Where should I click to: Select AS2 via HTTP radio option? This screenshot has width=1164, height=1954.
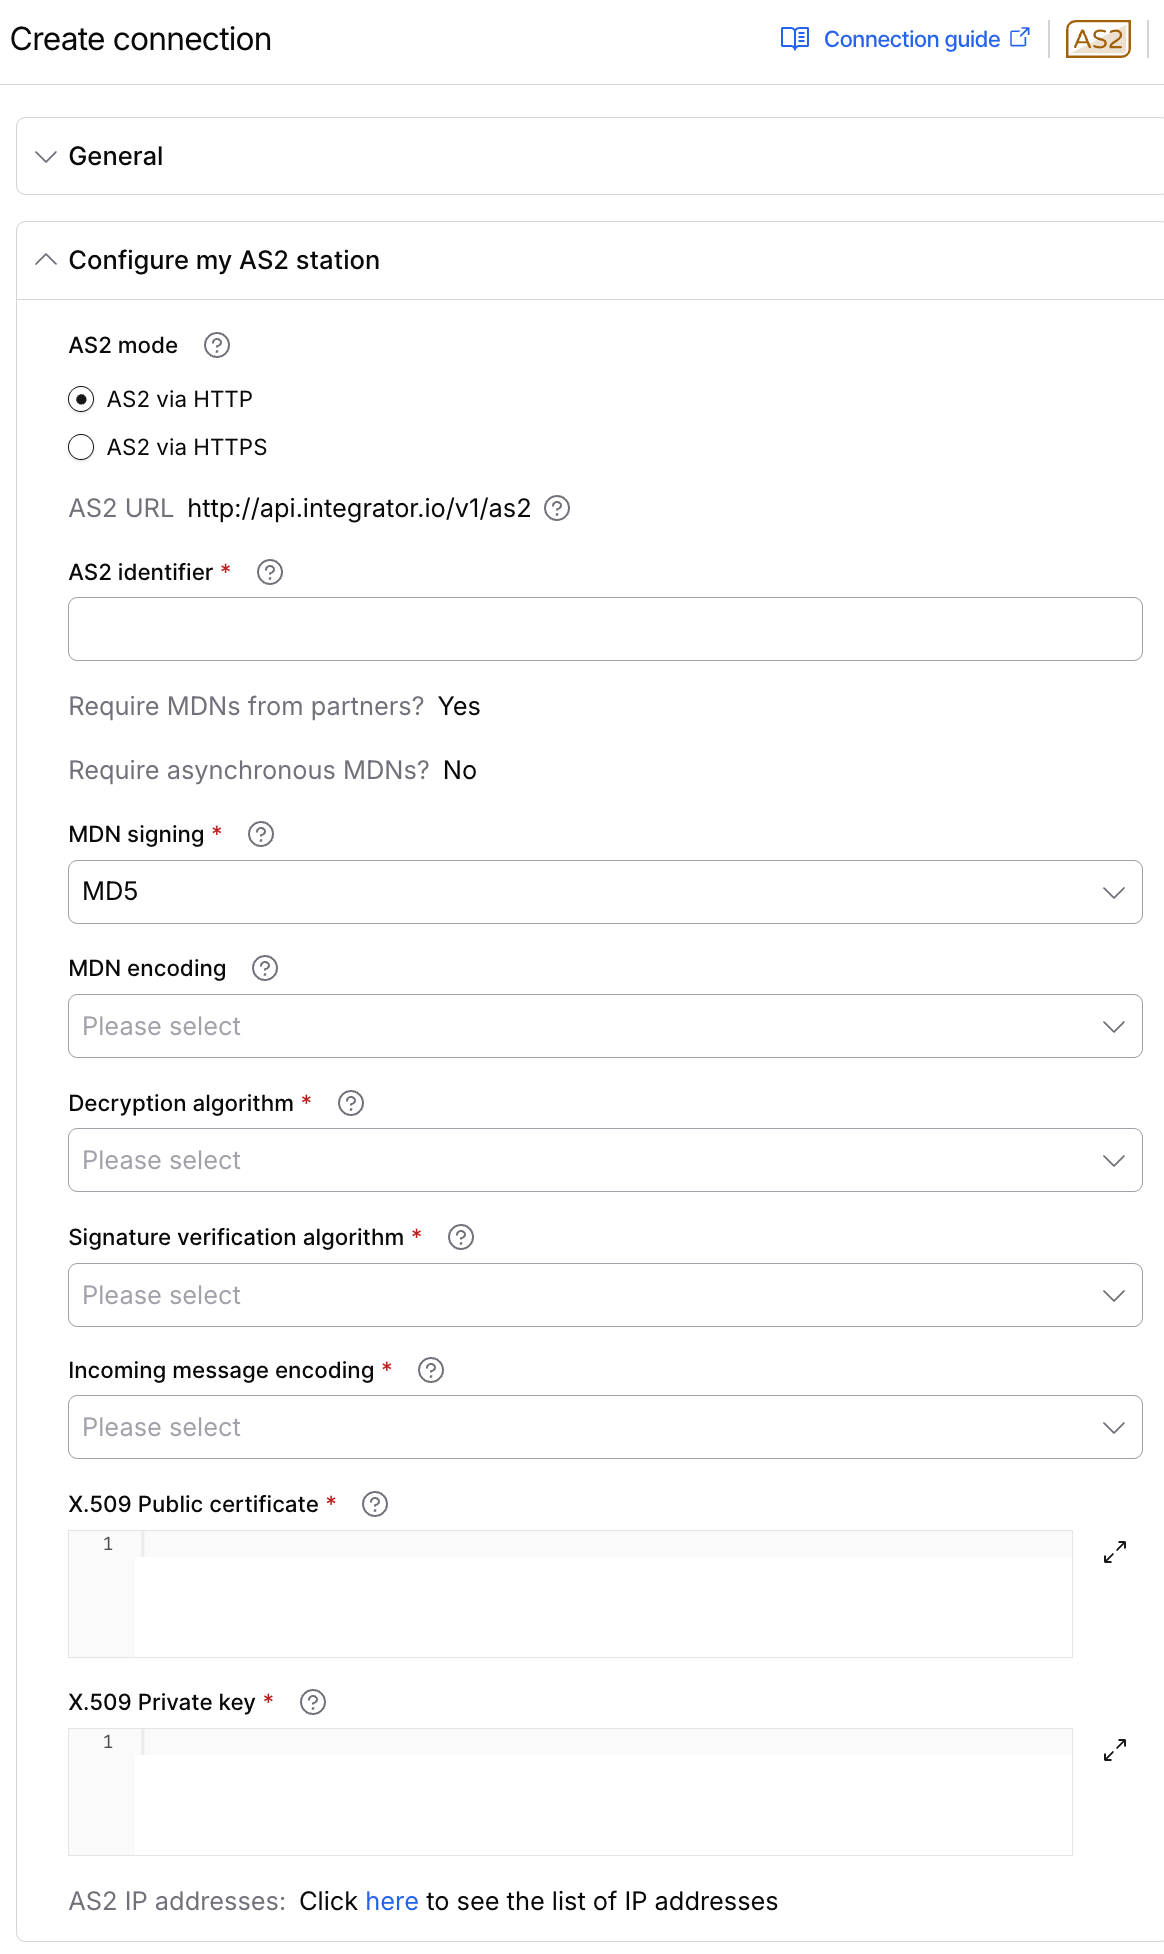pos(81,399)
